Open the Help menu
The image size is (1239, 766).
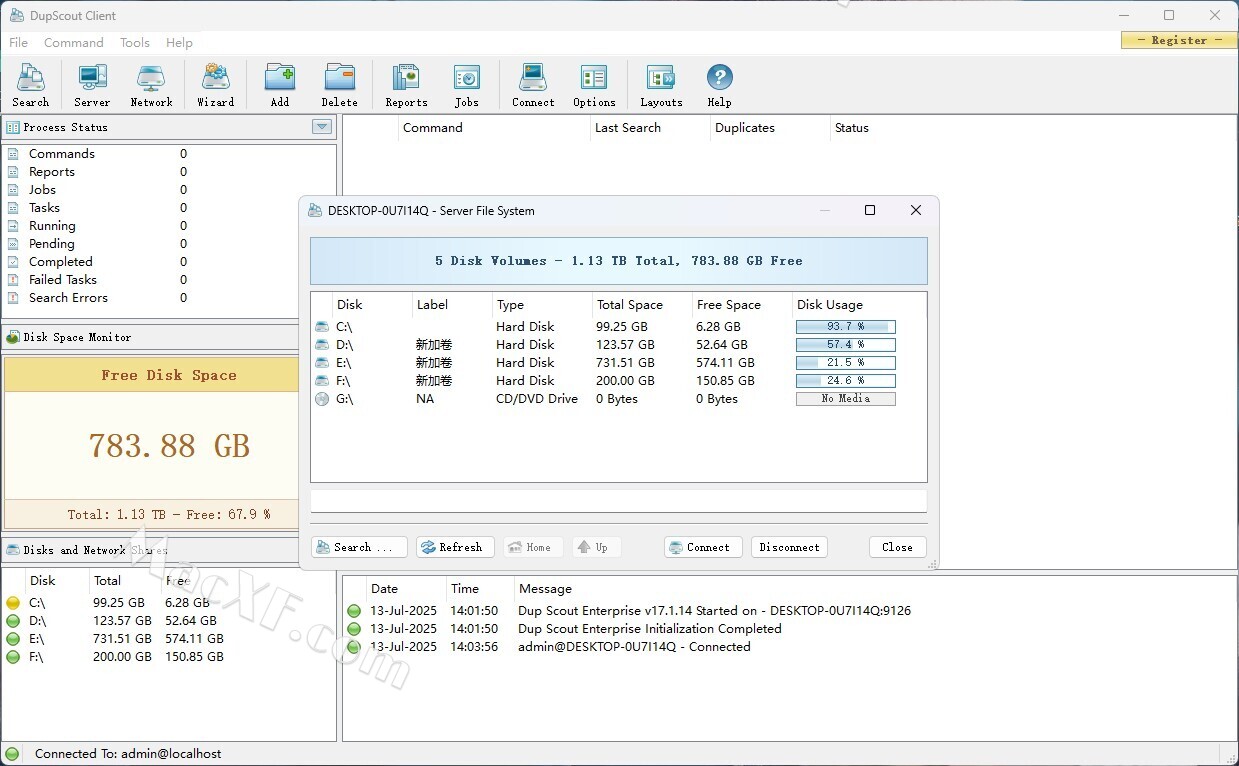[180, 43]
